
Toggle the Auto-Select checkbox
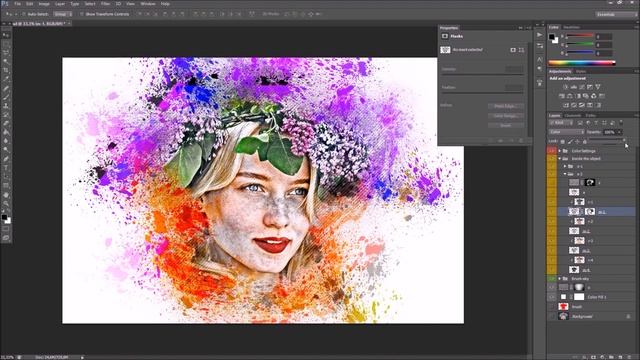(x=23, y=14)
